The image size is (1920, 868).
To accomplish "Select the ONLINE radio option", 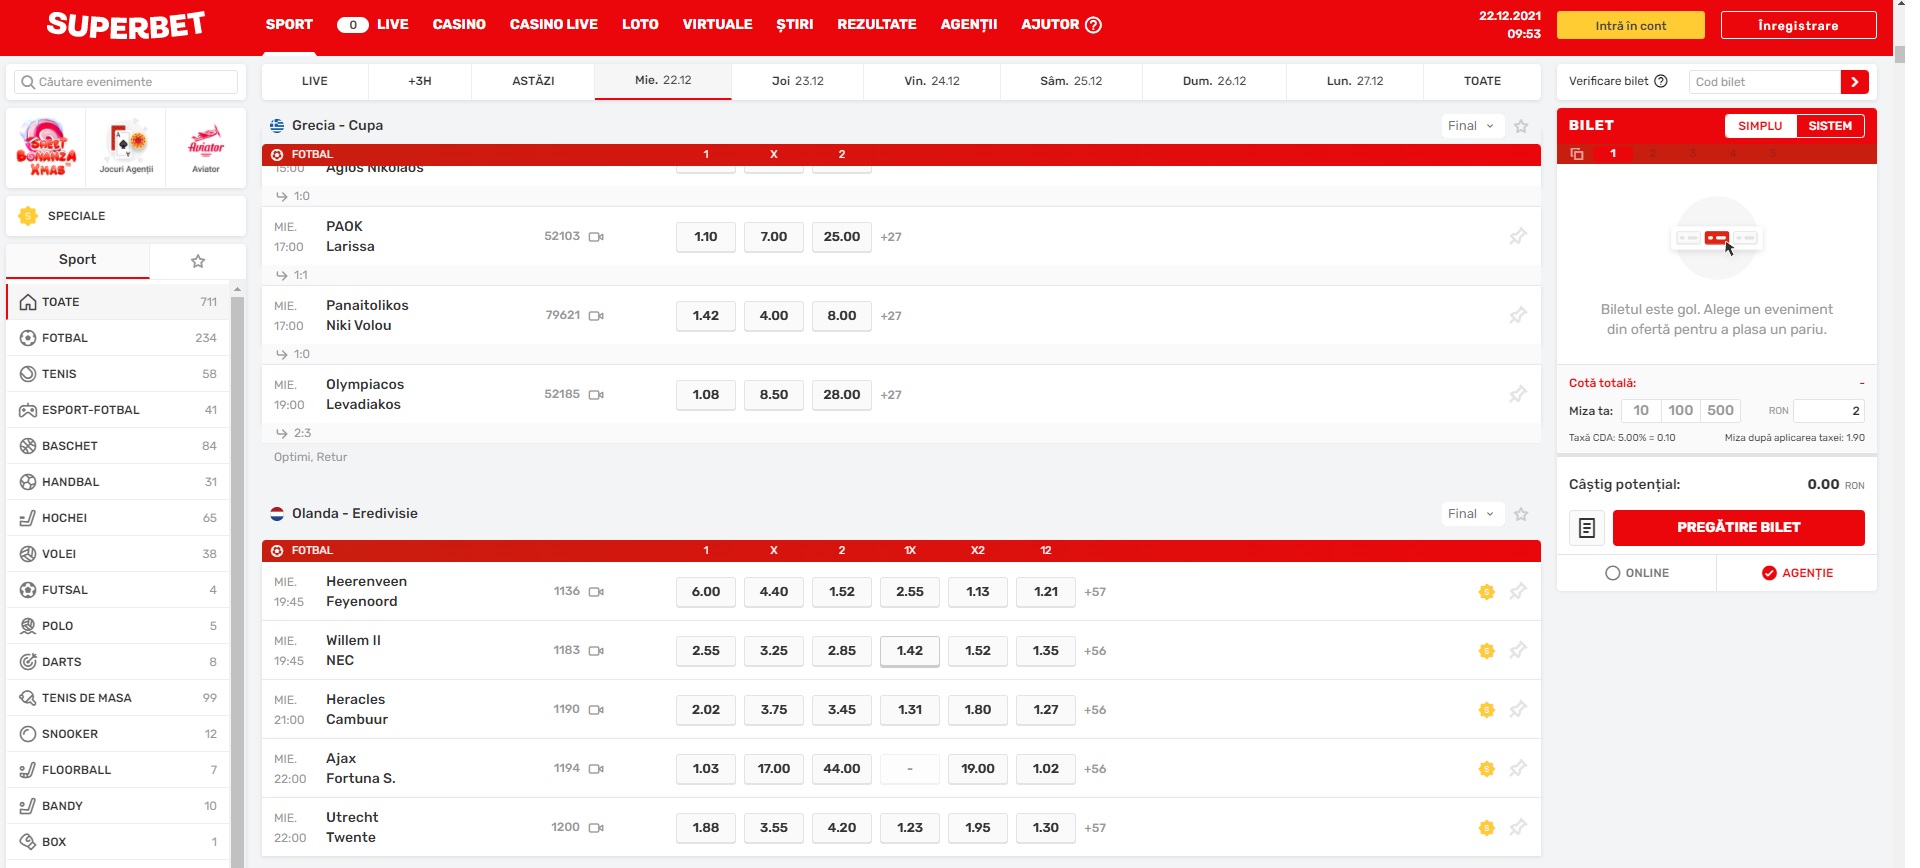I will tap(1637, 573).
